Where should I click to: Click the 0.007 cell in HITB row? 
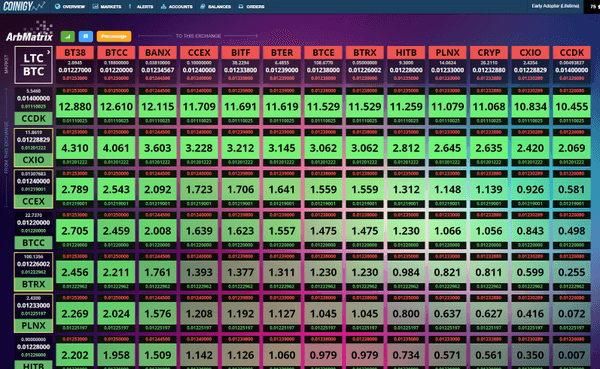(x=572, y=355)
